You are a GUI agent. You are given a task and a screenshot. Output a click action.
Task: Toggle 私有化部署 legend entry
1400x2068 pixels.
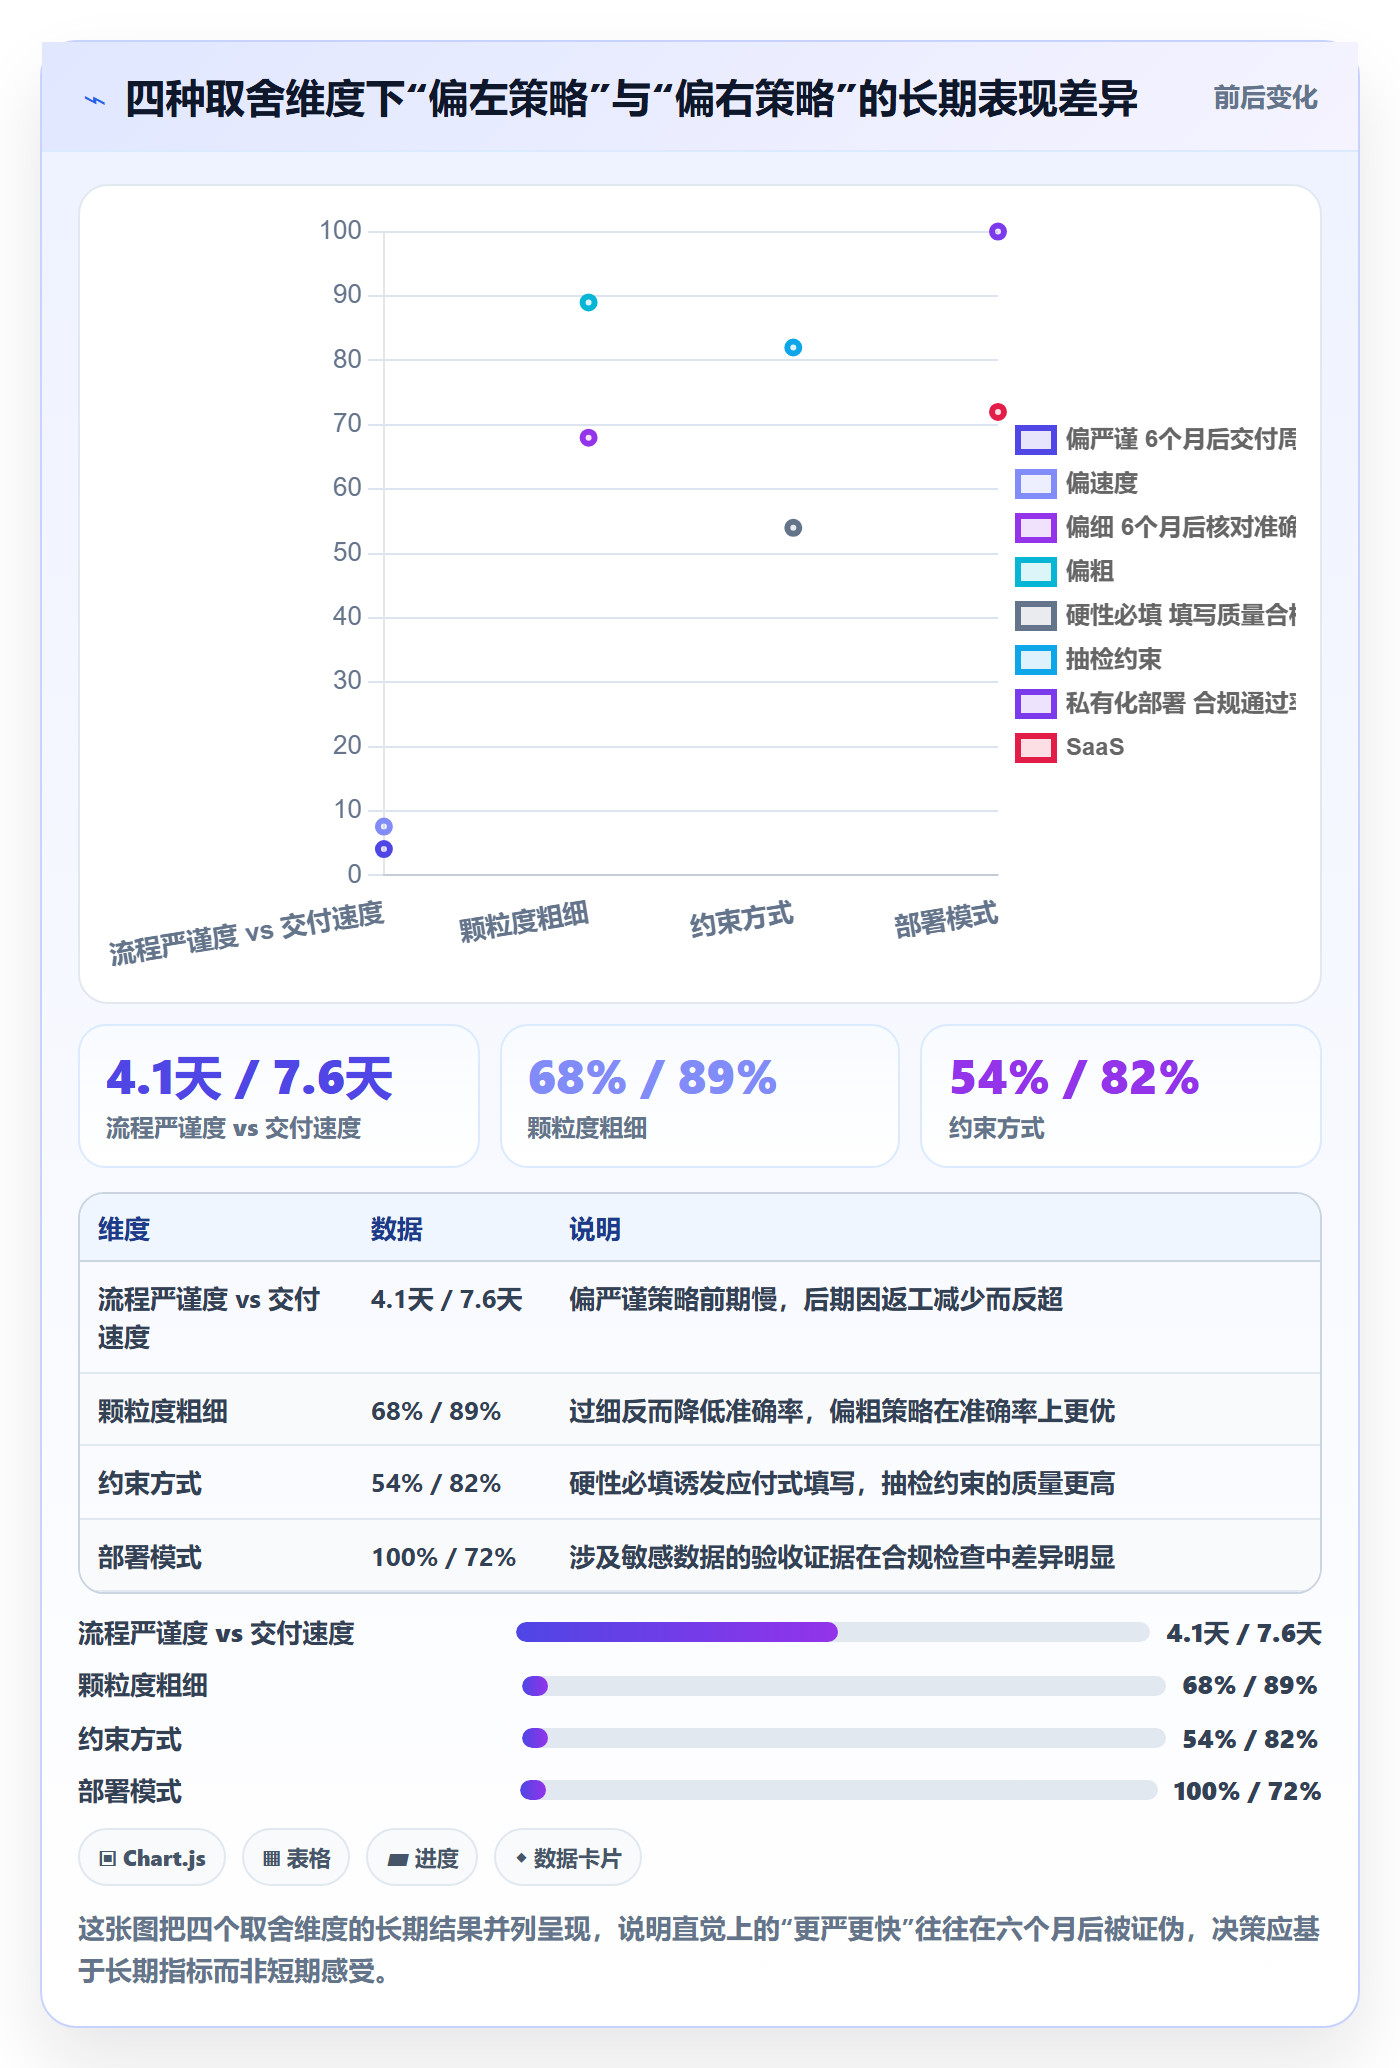[1155, 704]
